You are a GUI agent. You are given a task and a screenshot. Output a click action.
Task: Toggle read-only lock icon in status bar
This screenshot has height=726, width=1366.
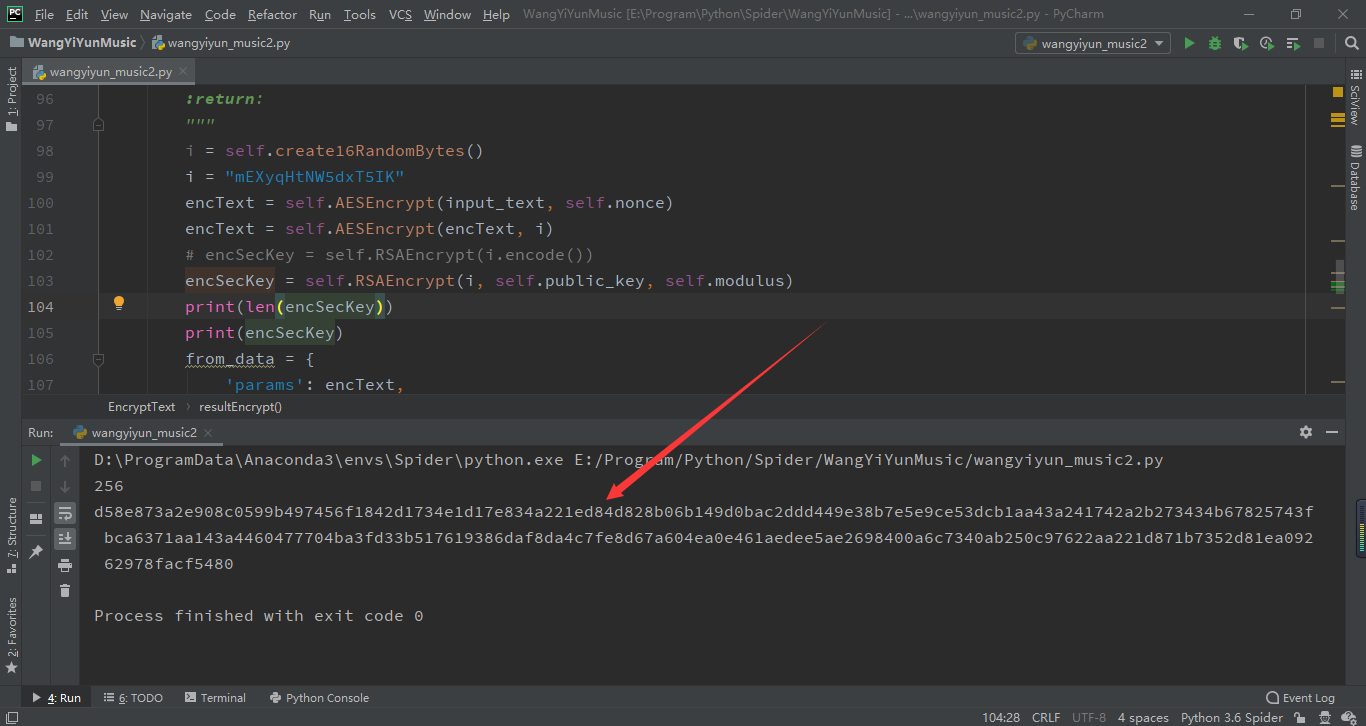point(1298,717)
